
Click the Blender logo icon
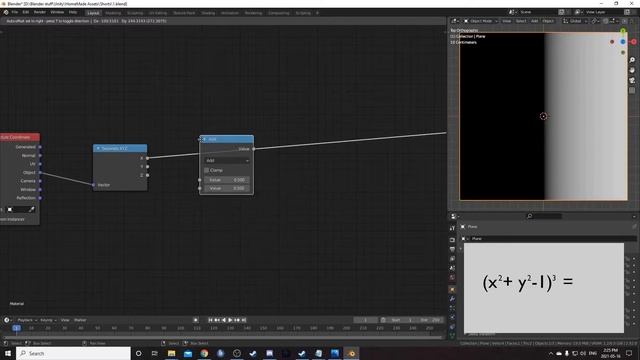(x=6, y=12)
